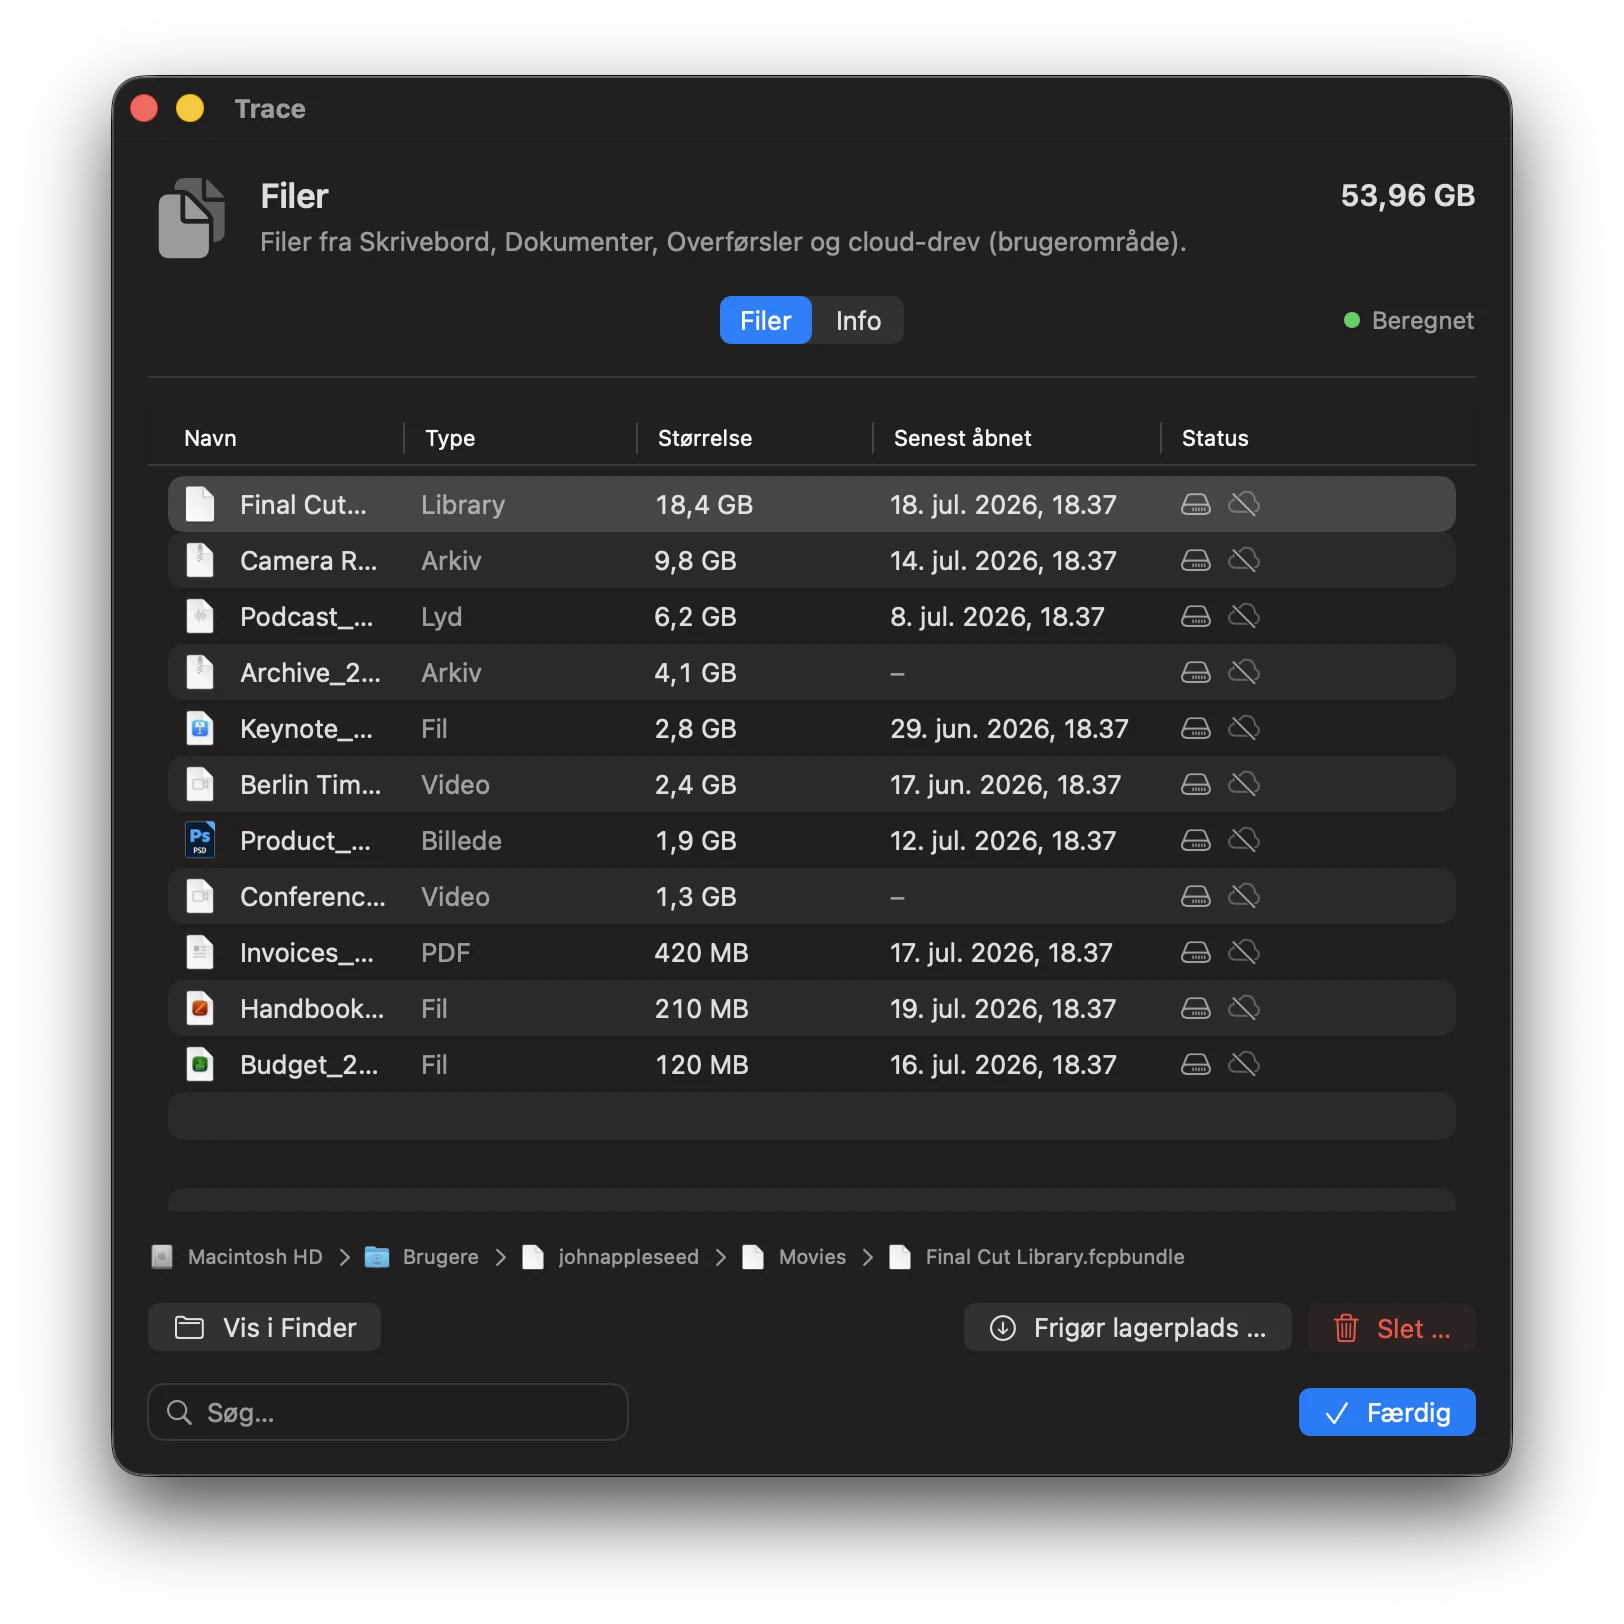The height and width of the screenshot is (1624, 1624).
Task: Open Brugere text in the path bar
Action: (440, 1257)
